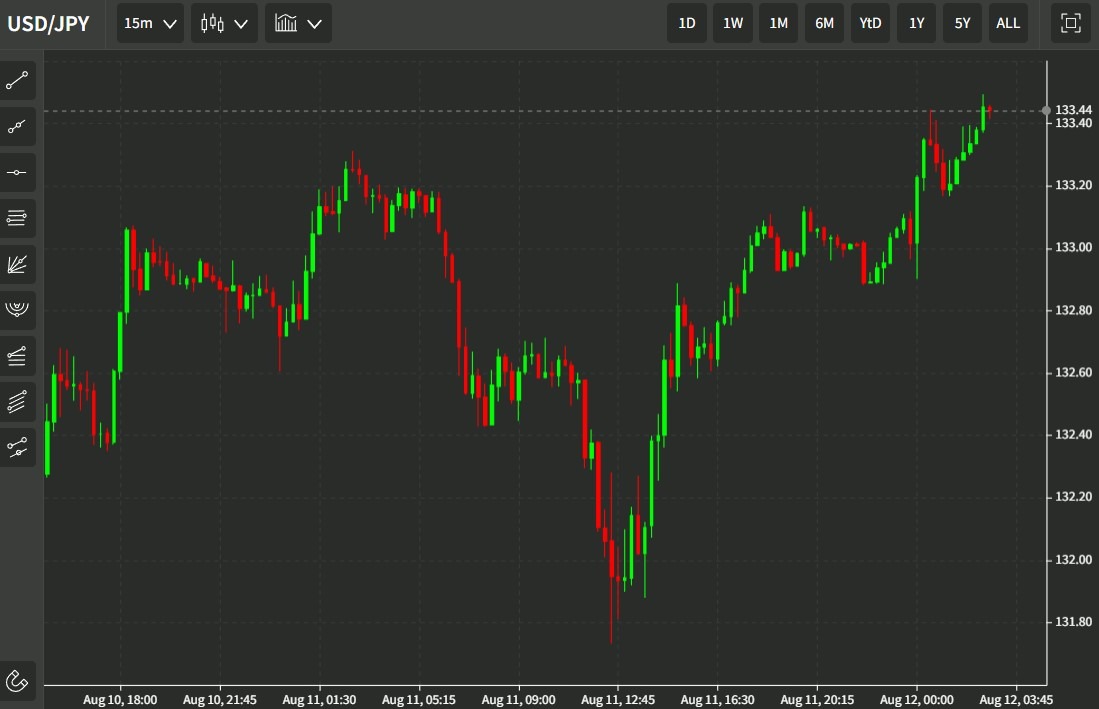Pick the parallel diagonal channel lines tool
This screenshot has height=709, width=1099.
pos(17,401)
